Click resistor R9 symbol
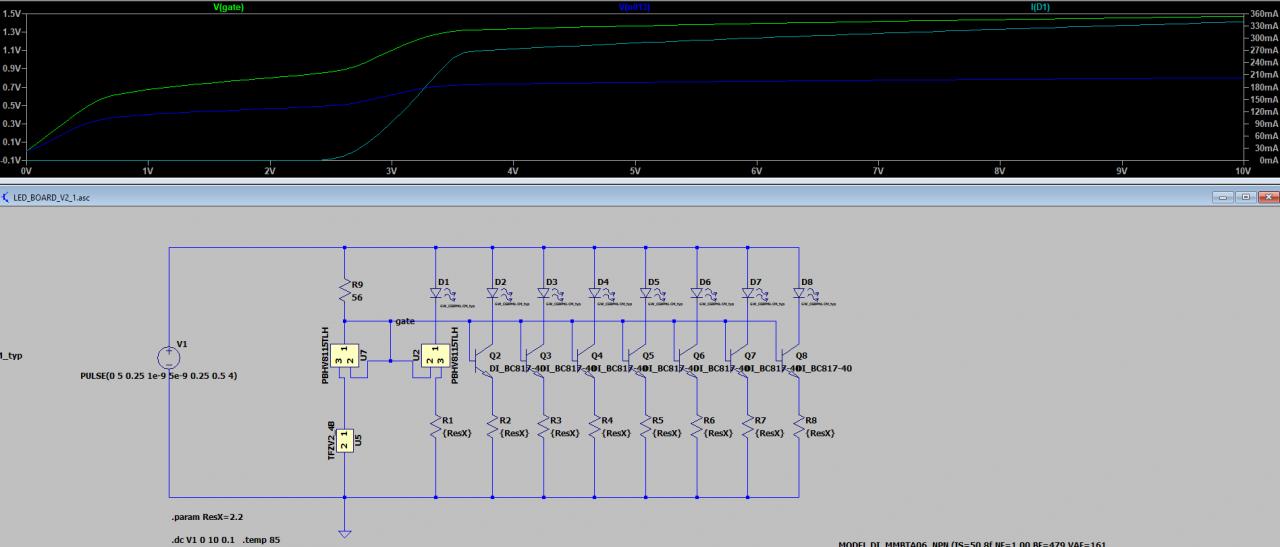The image size is (1280, 547). pos(345,291)
